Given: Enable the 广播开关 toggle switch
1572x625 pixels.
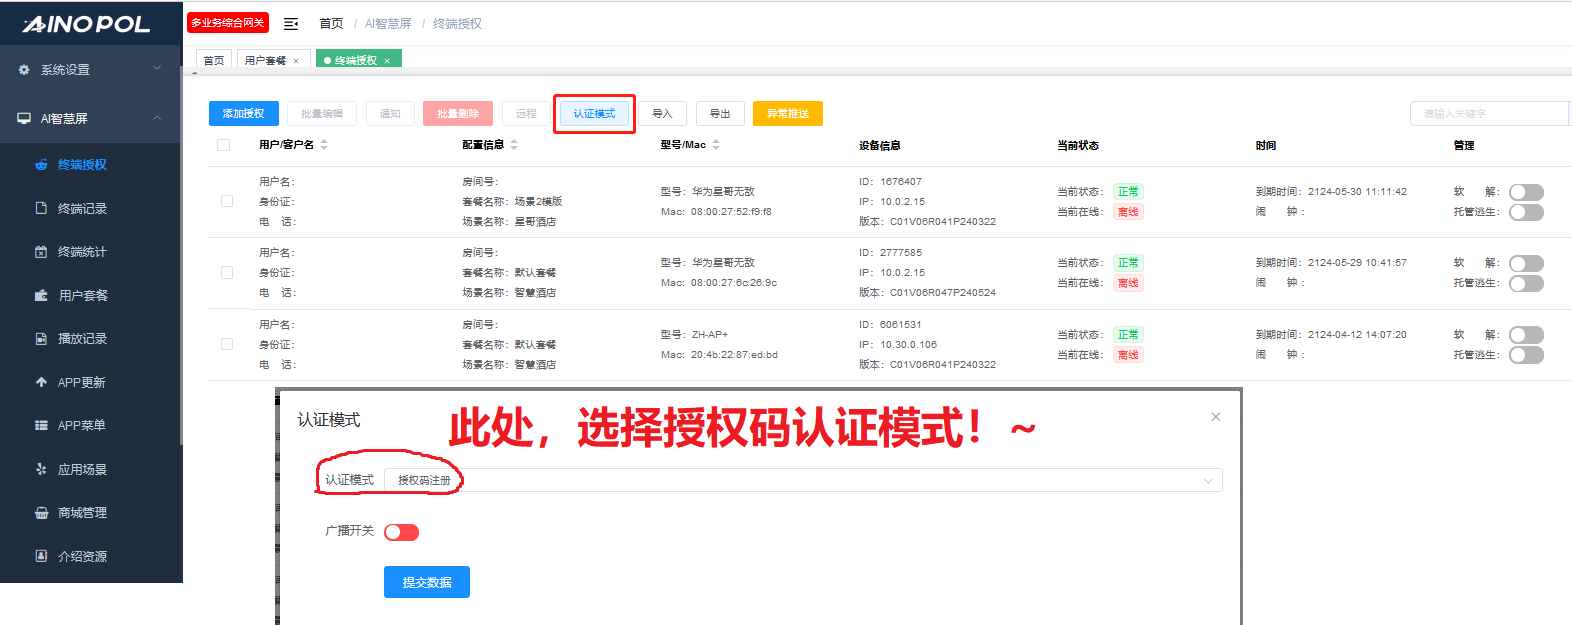Looking at the screenshot, I should (401, 532).
